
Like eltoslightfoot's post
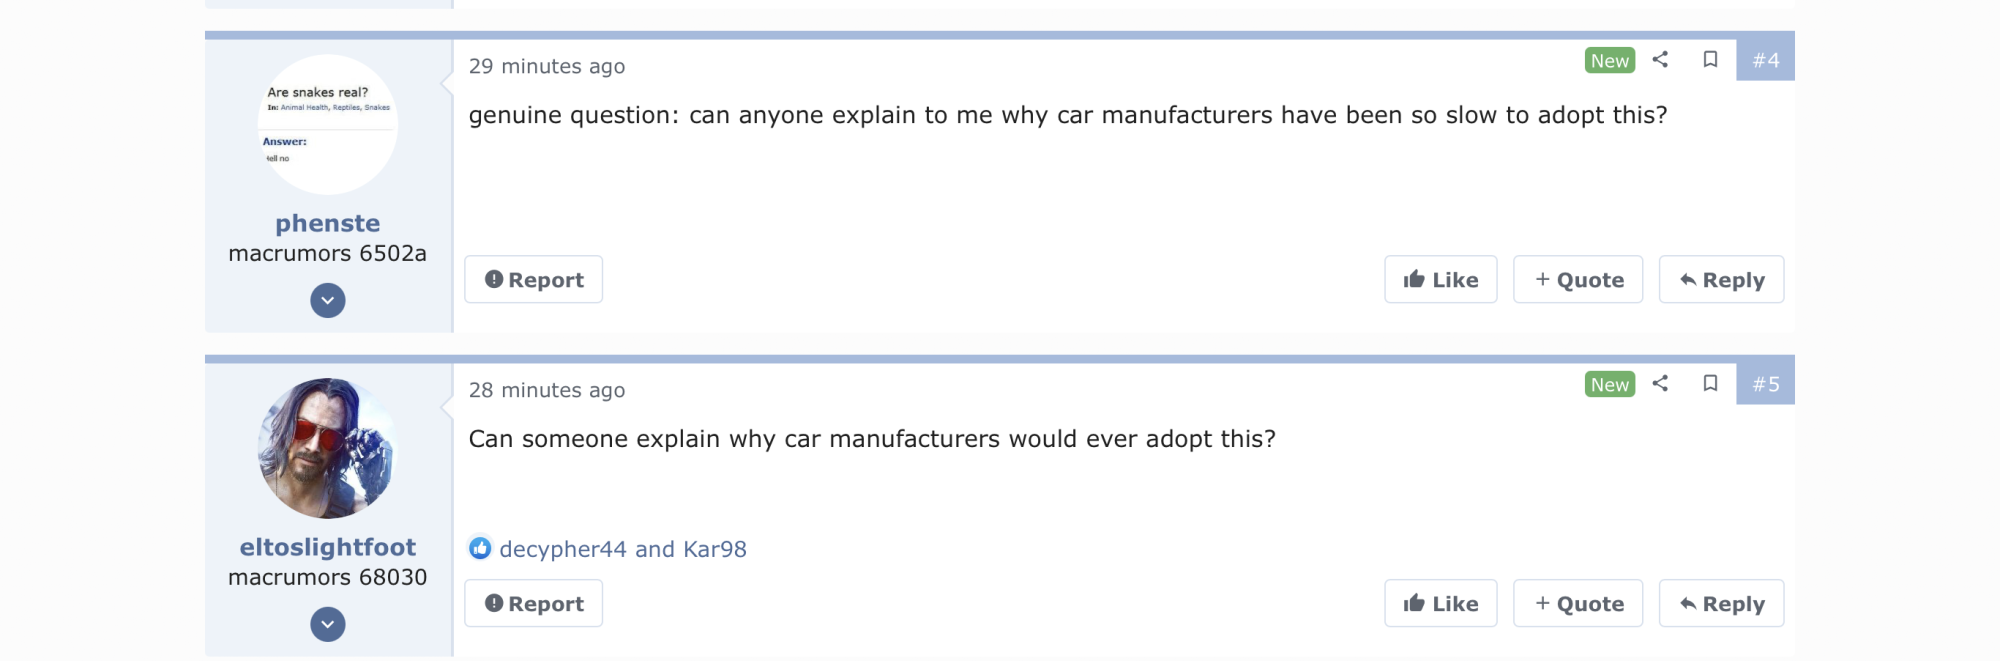(1440, 604)
